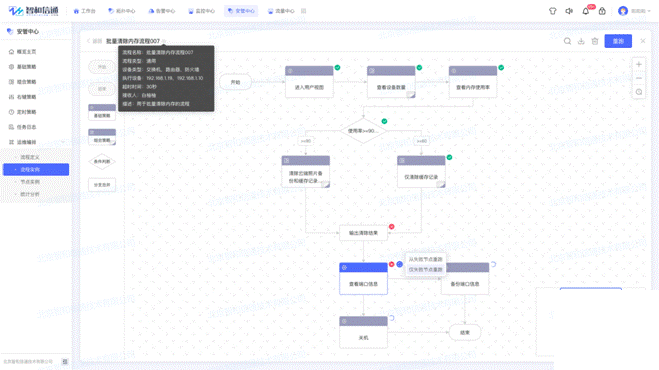Expand the 运维编排 sidebar submenu
The width and height of the screenshot is (659, 370).
point(36,142)
